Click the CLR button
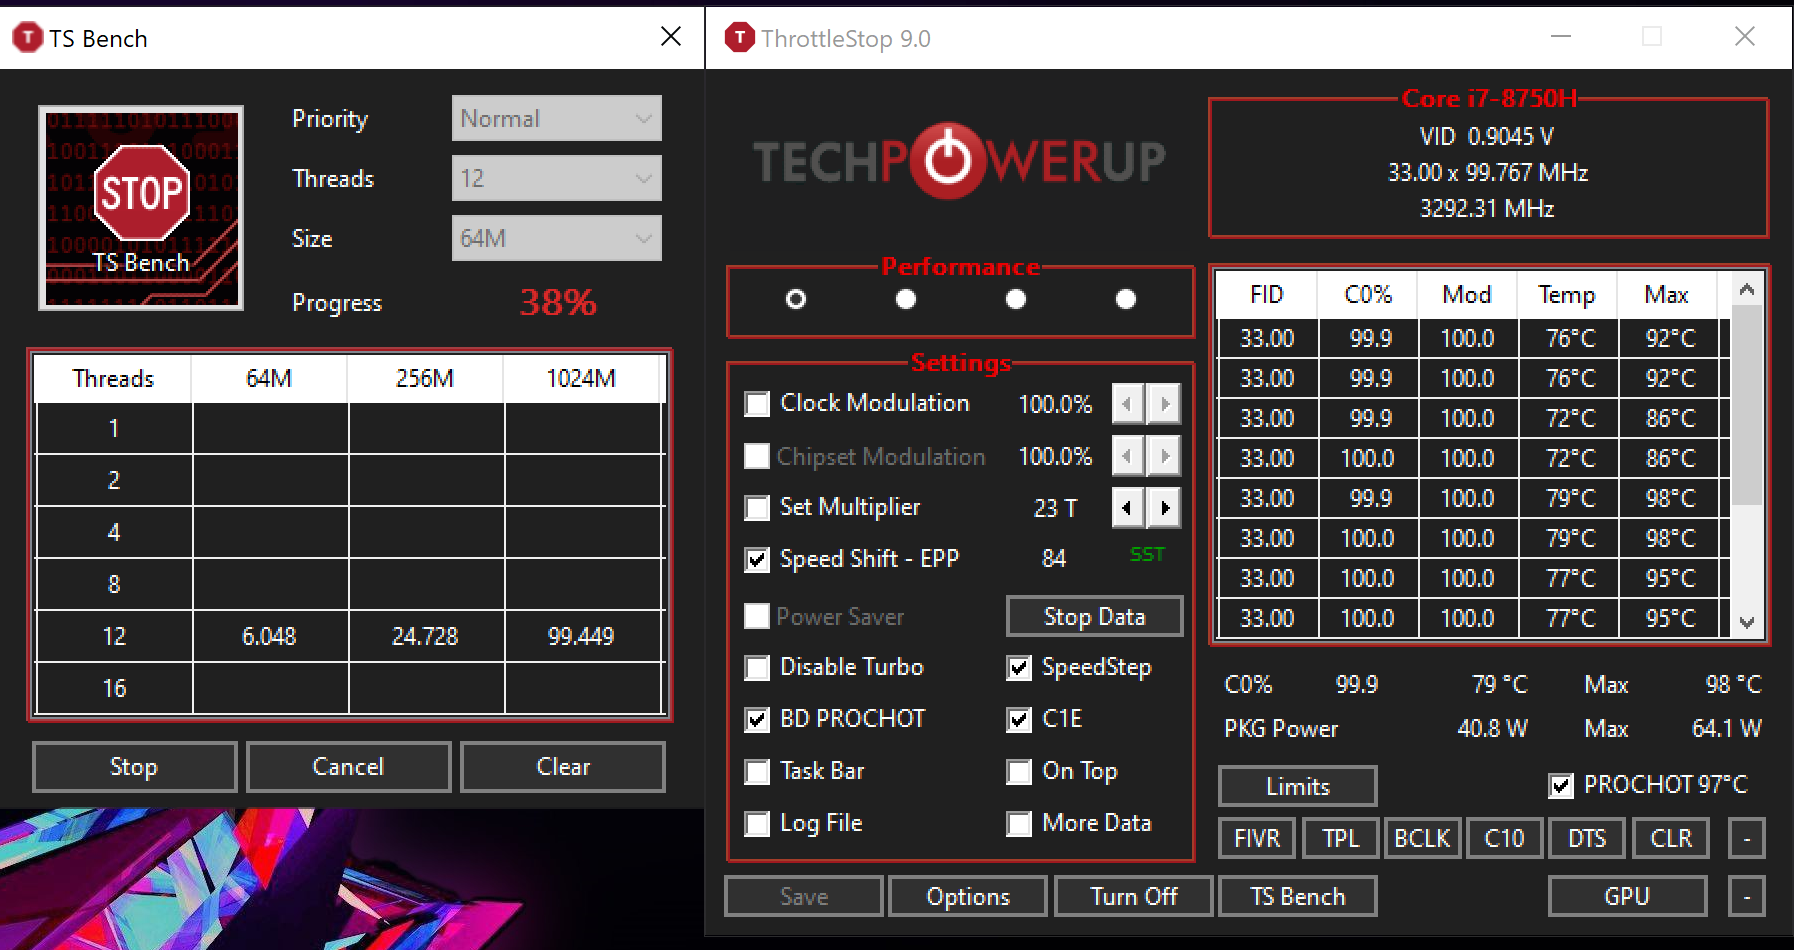Image resolution: width=1794 pixels, height=950 pixels. 1671,838
